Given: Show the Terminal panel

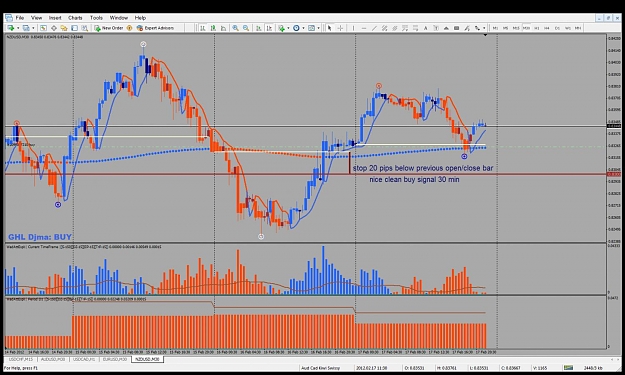Looking at the screenshot, I should (x=75, y=28).
